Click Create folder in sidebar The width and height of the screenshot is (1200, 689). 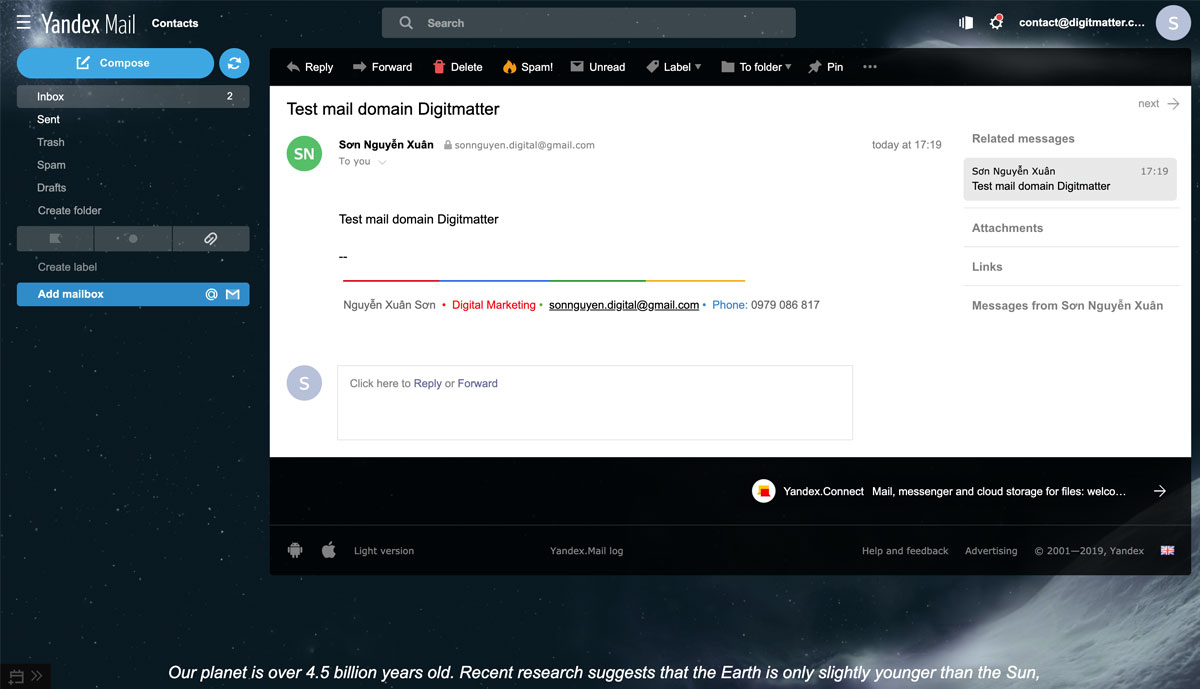(x=70, y=211)
